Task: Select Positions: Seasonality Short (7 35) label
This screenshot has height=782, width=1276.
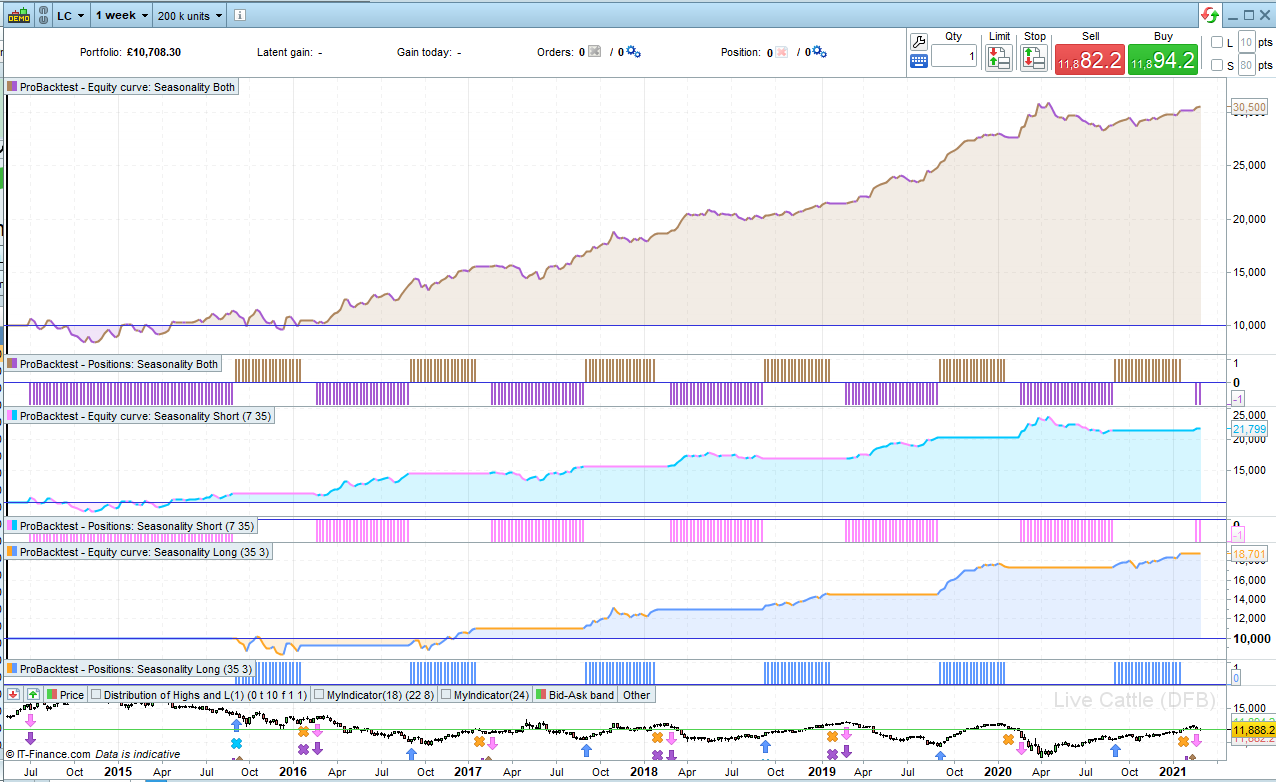Action: point(131,525)
